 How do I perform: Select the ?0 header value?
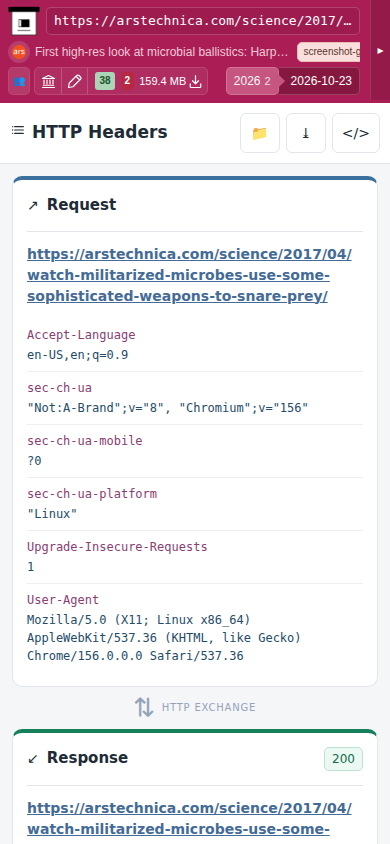click(x=34, y=461)
